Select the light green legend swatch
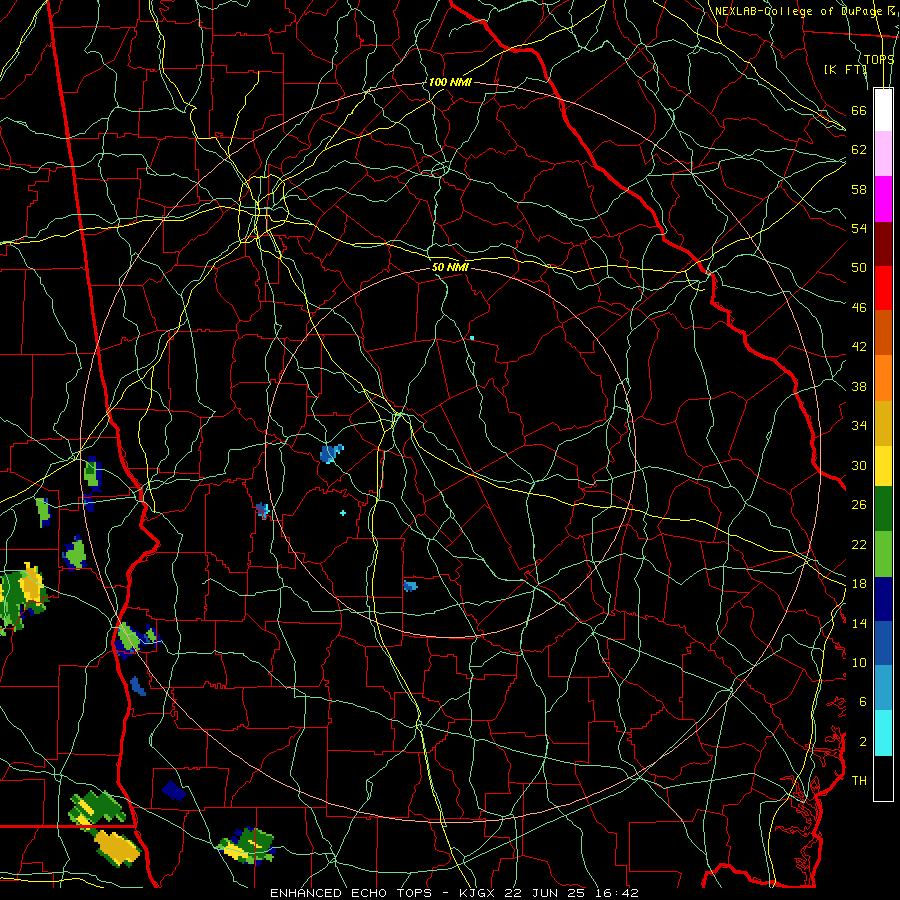The width and height of the screenshot is (900, 900). (x=883, y=554)
